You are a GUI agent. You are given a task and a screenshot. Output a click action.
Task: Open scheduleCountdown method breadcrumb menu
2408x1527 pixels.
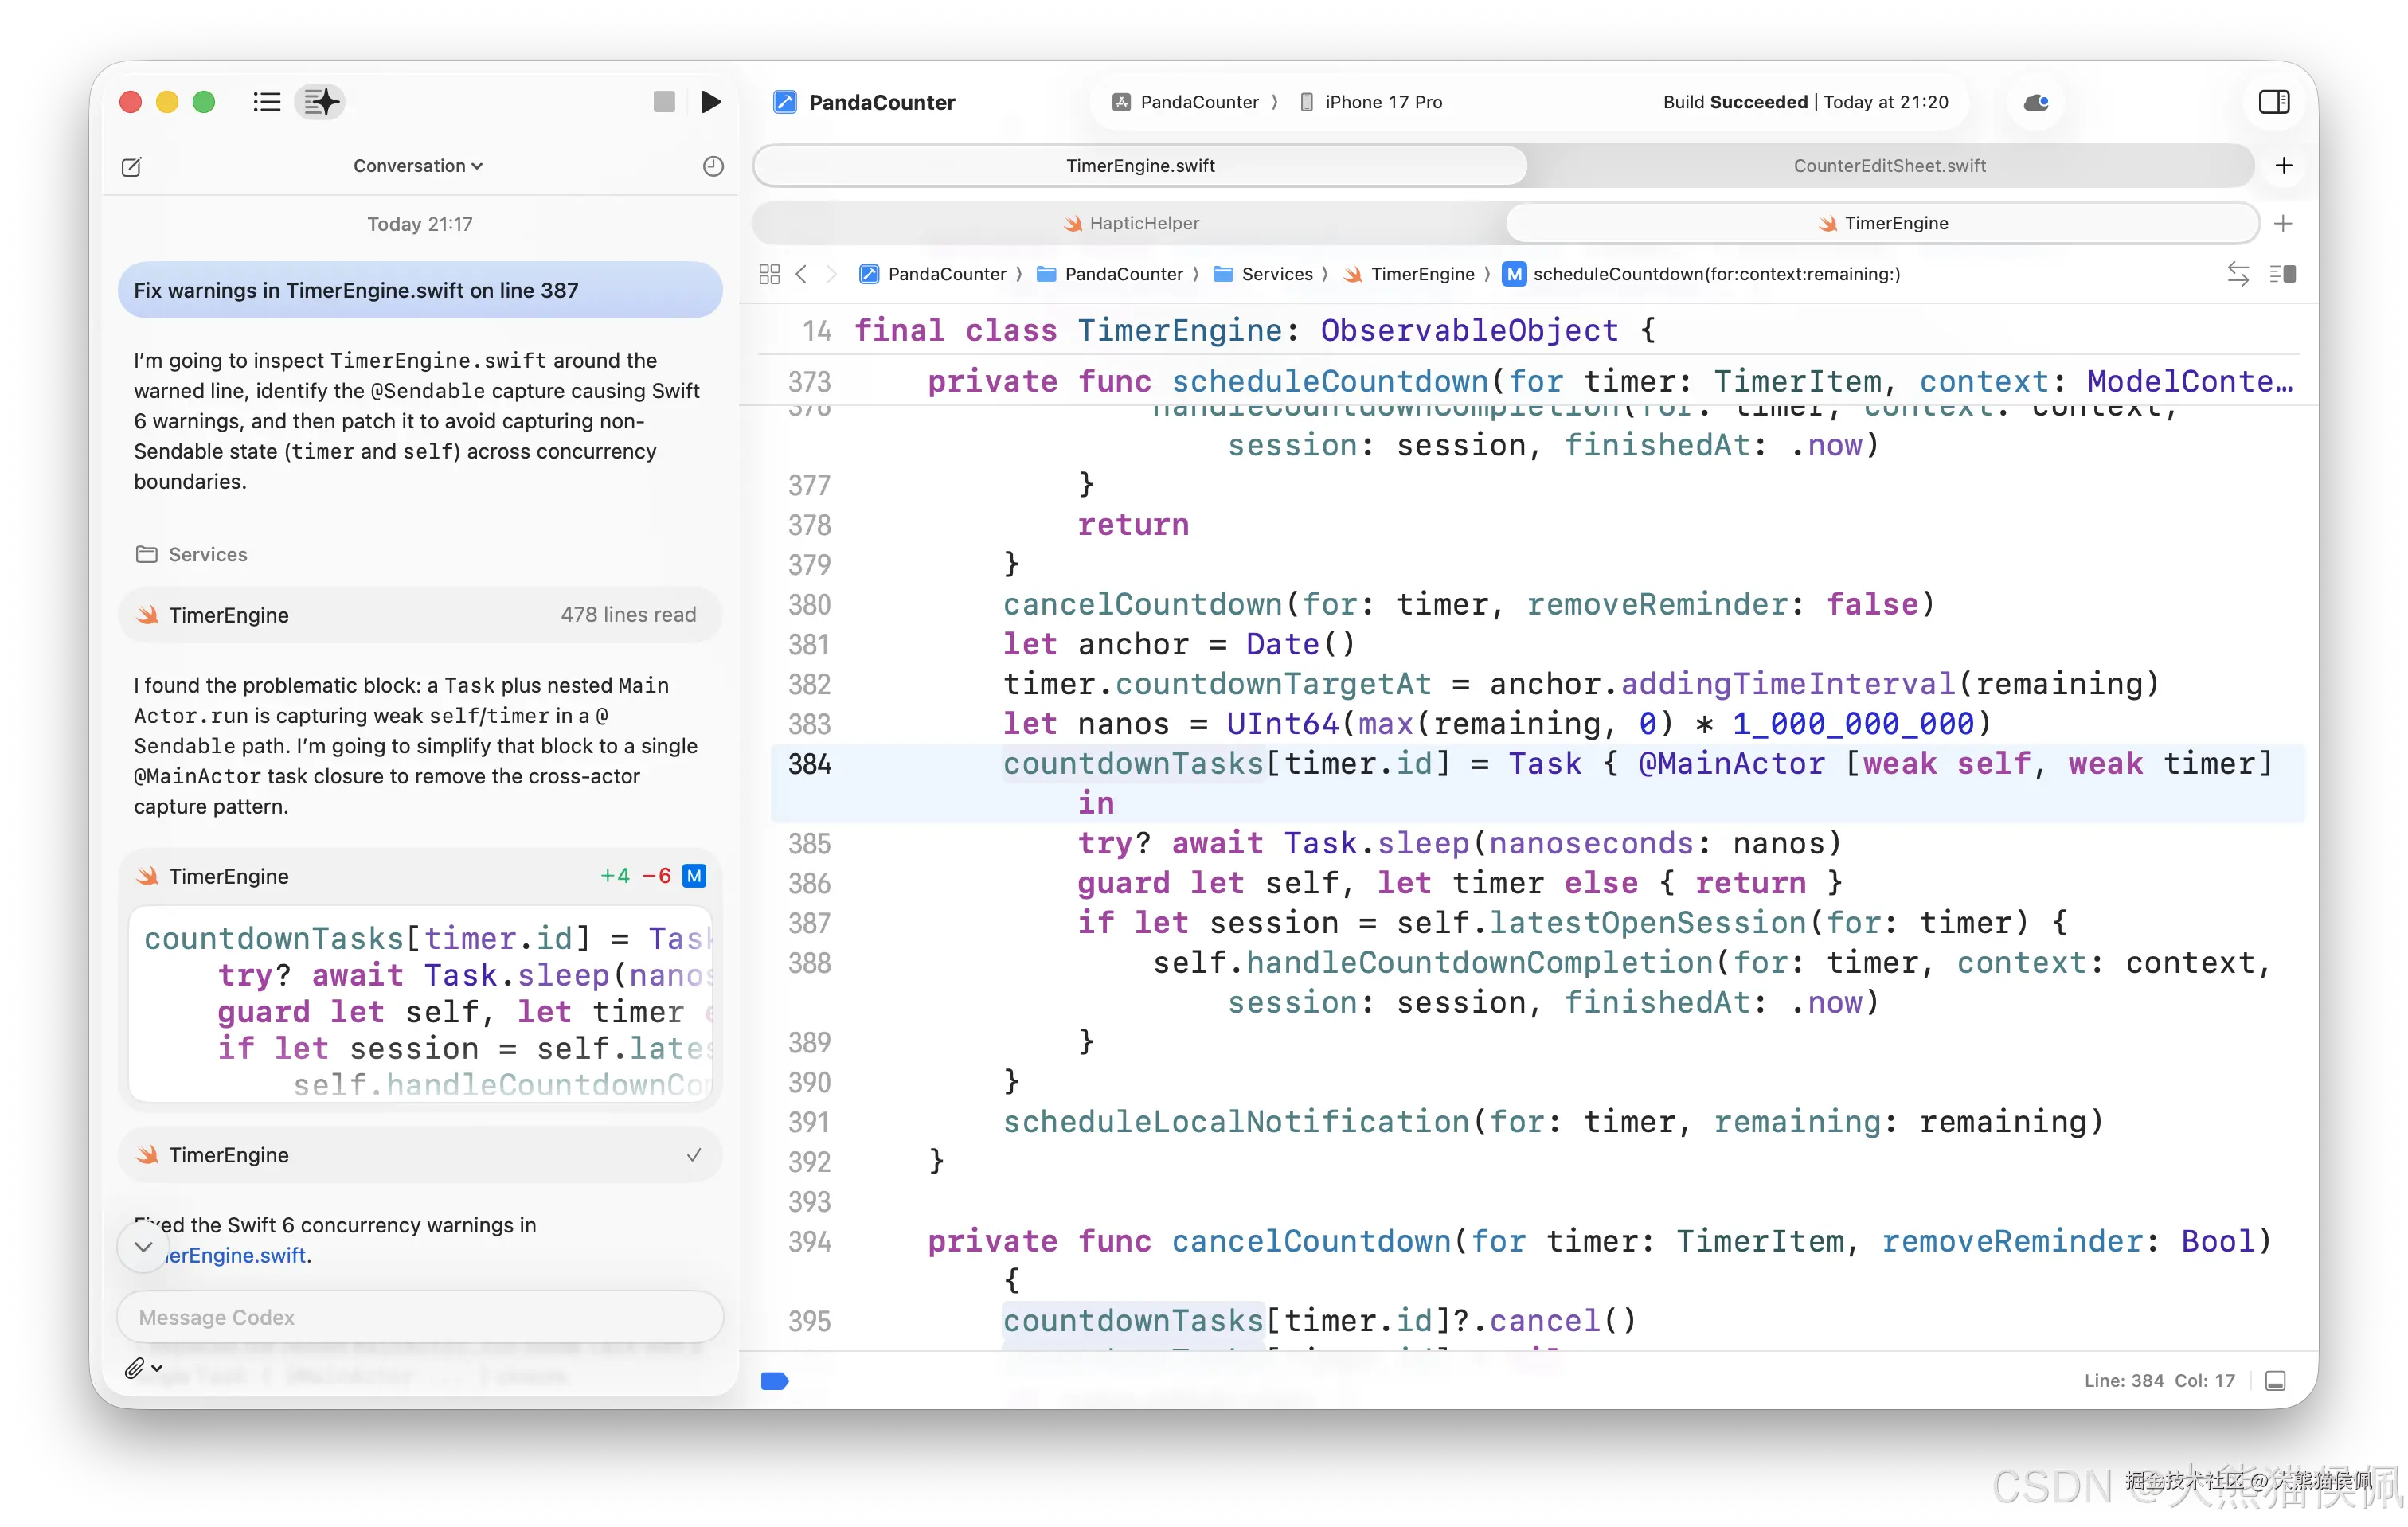1715,274
